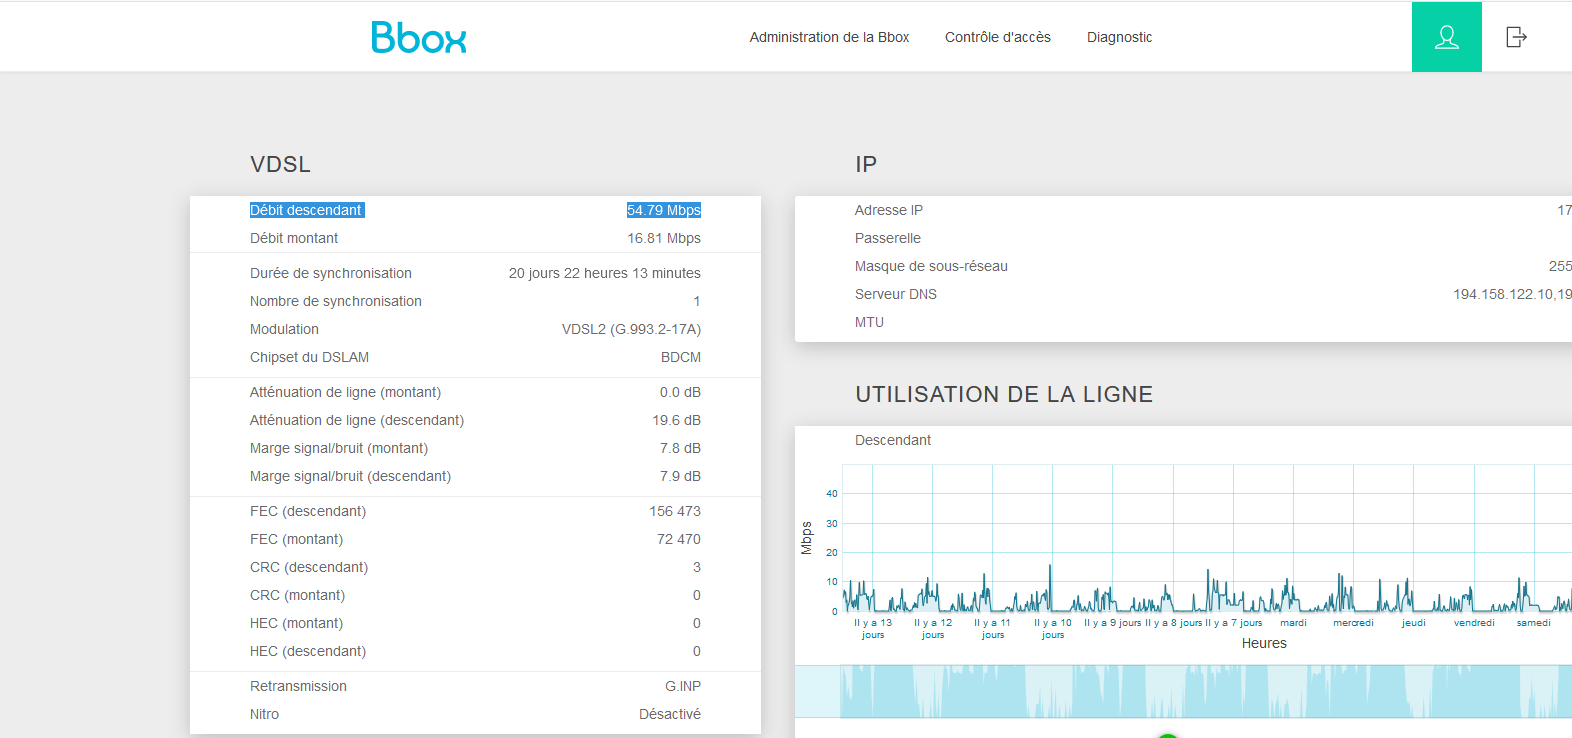Click the Adresse IP label

point(889,210)
